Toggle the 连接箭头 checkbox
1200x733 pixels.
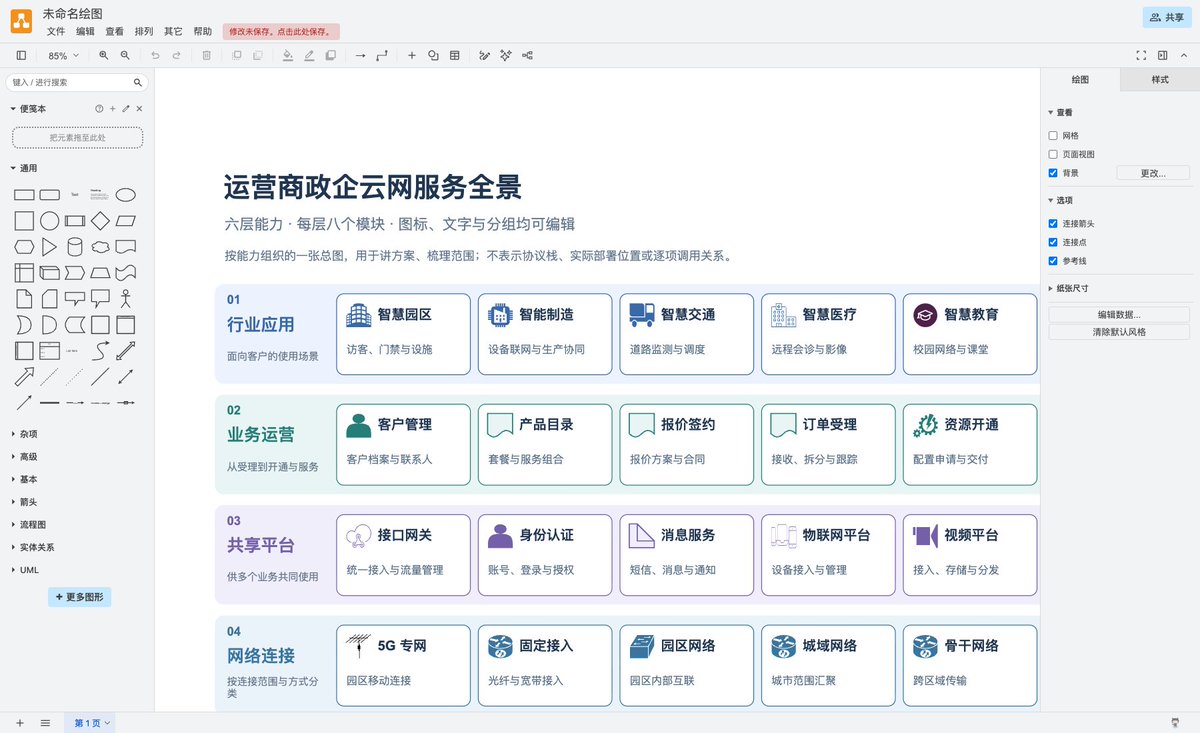pyautogui.click(x=1053, y=223)
